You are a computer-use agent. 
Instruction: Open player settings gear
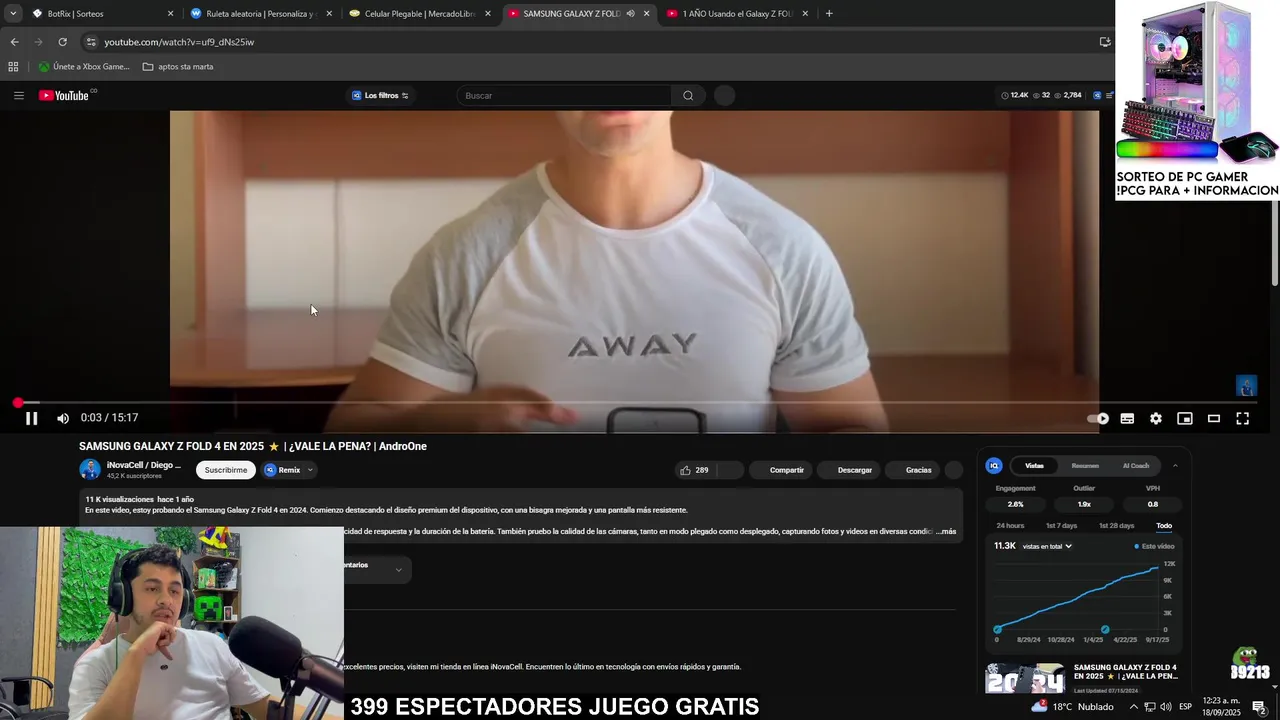[1156, 418]
